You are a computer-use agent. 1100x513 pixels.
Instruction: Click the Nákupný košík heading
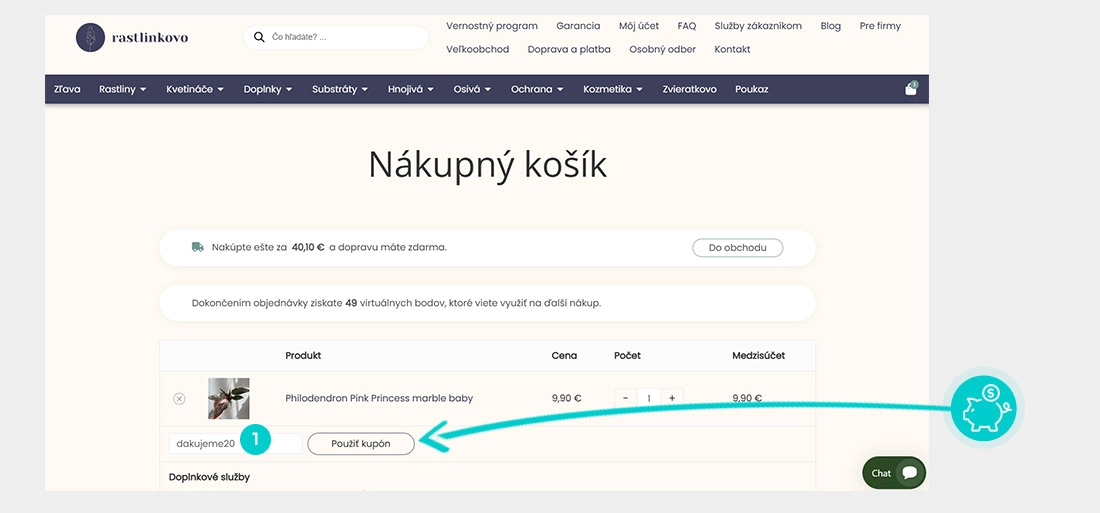click(488, 166)
